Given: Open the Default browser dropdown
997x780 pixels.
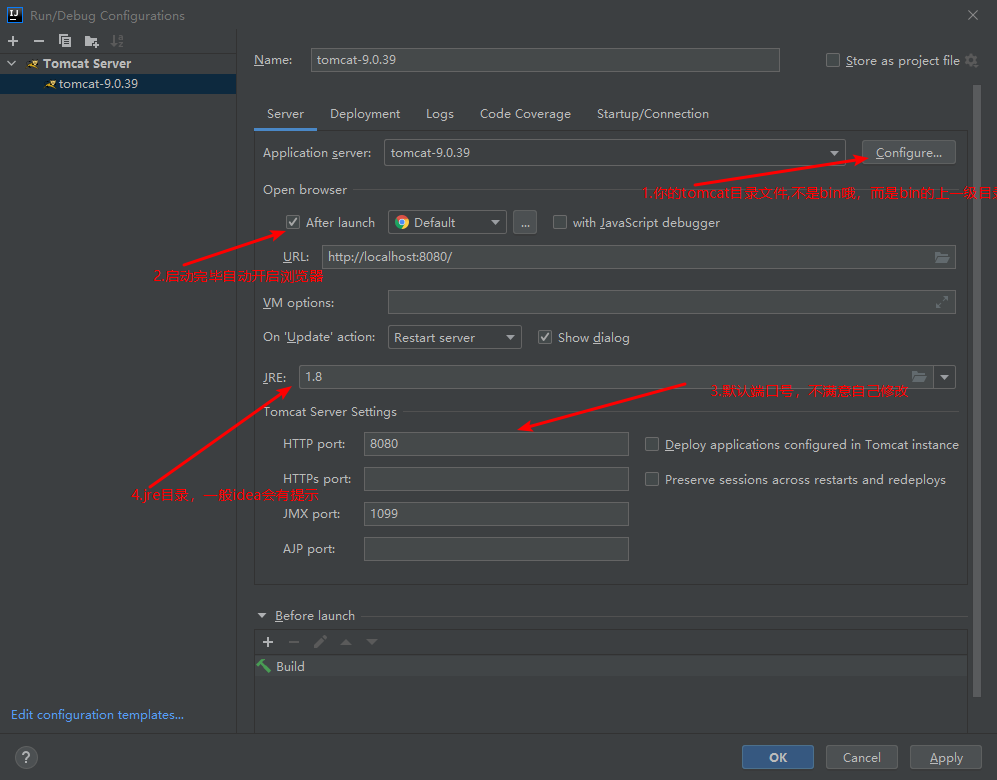Looking at the screenshot, I should [447, 222].
